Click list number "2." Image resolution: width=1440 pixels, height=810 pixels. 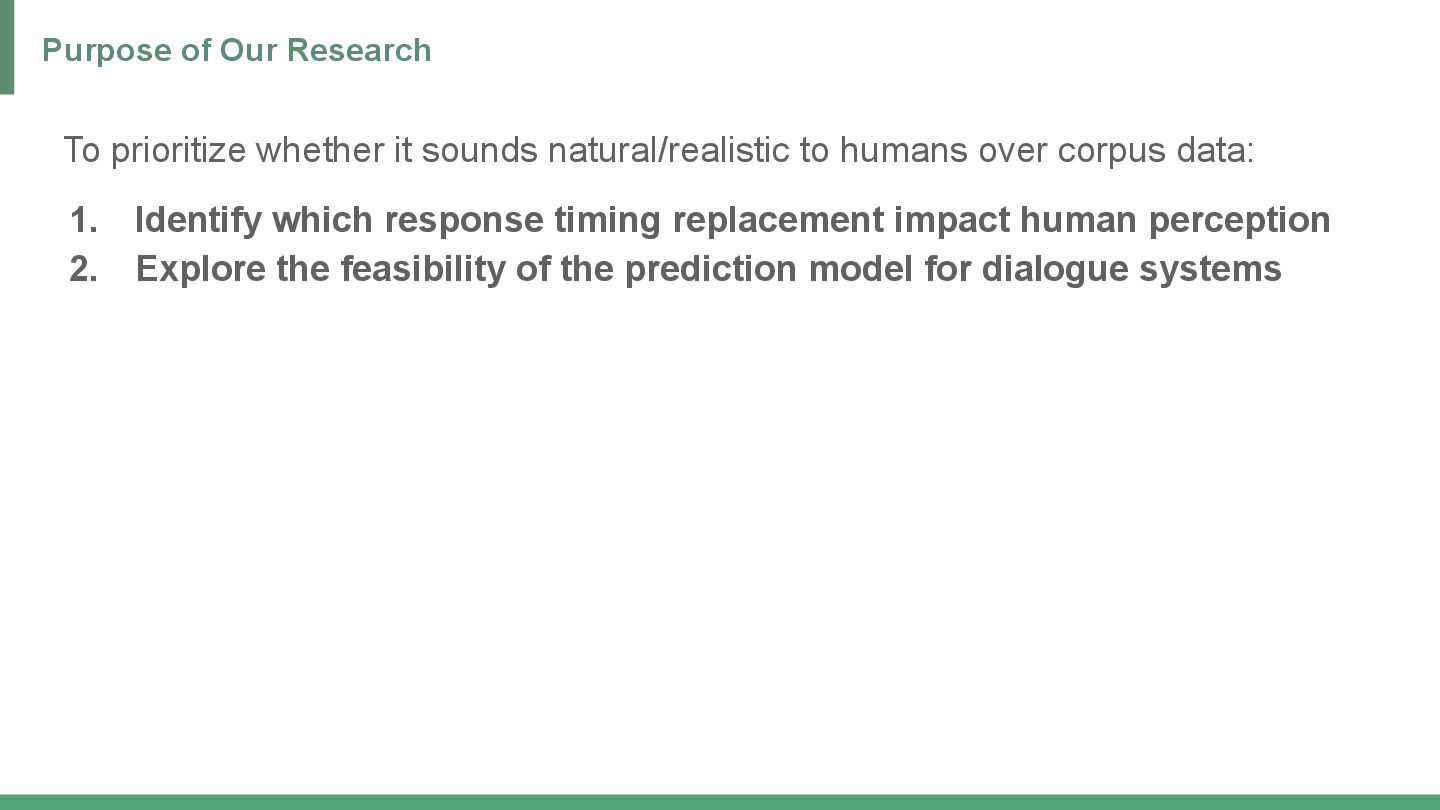[84, 268]
